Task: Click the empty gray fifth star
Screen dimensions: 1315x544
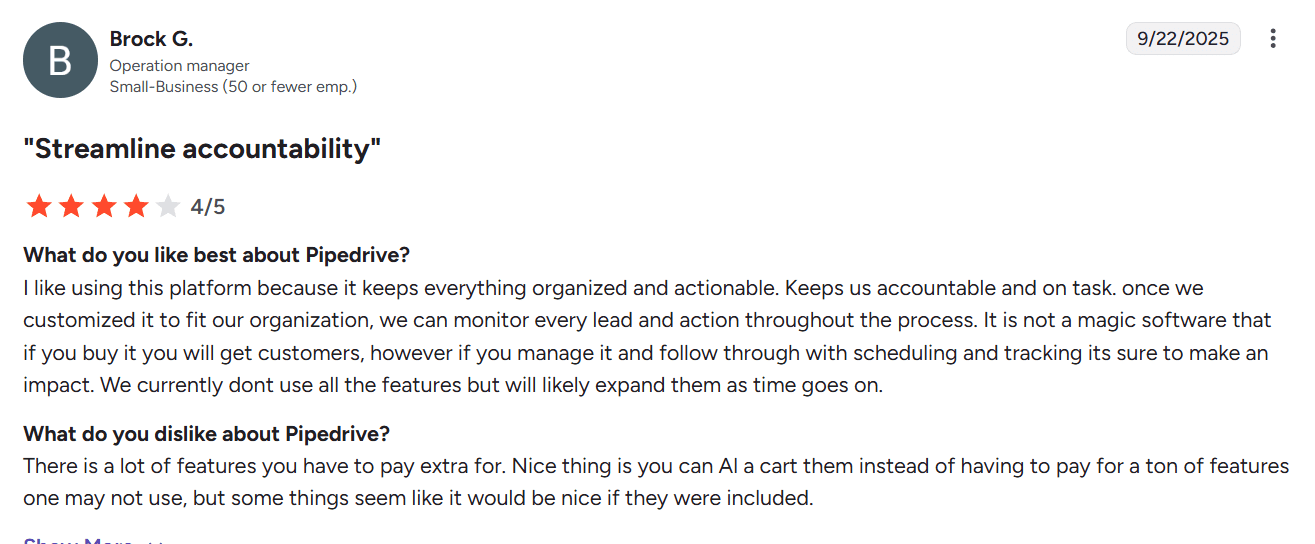Action: point(168,207)
